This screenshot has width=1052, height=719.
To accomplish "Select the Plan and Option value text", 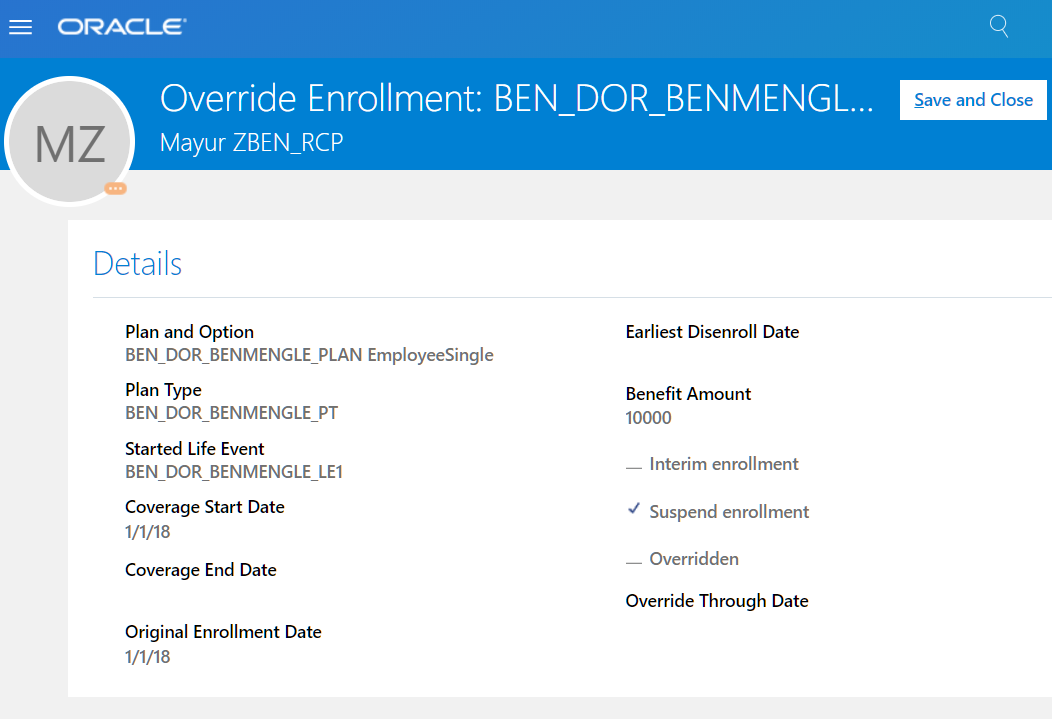I will pyautogui.click(x=309, y=355).
